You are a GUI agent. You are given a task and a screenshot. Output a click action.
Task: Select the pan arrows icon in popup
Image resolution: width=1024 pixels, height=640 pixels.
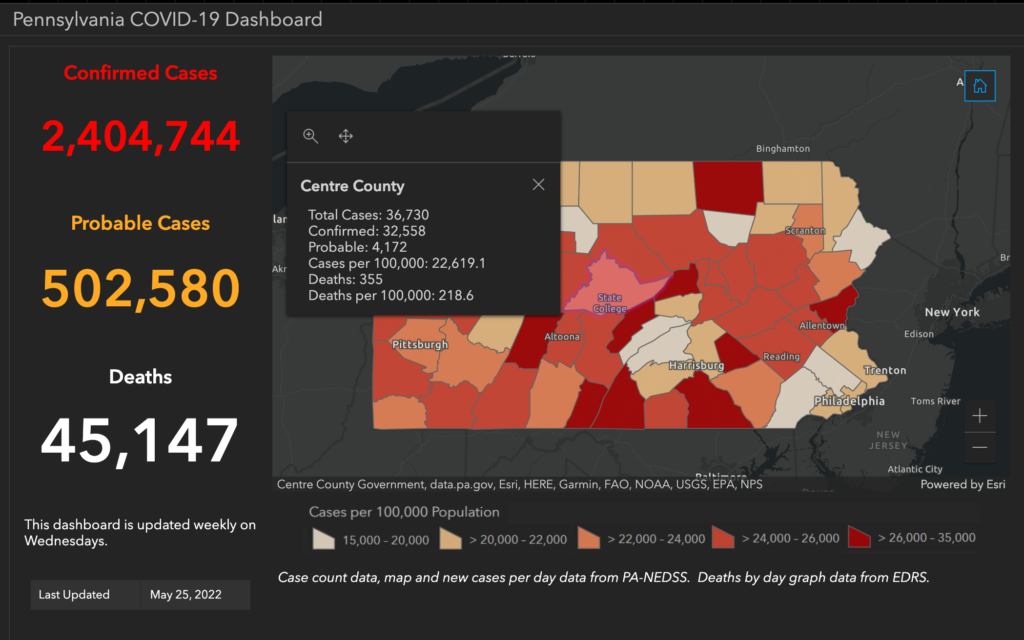[x=346, y=136]
